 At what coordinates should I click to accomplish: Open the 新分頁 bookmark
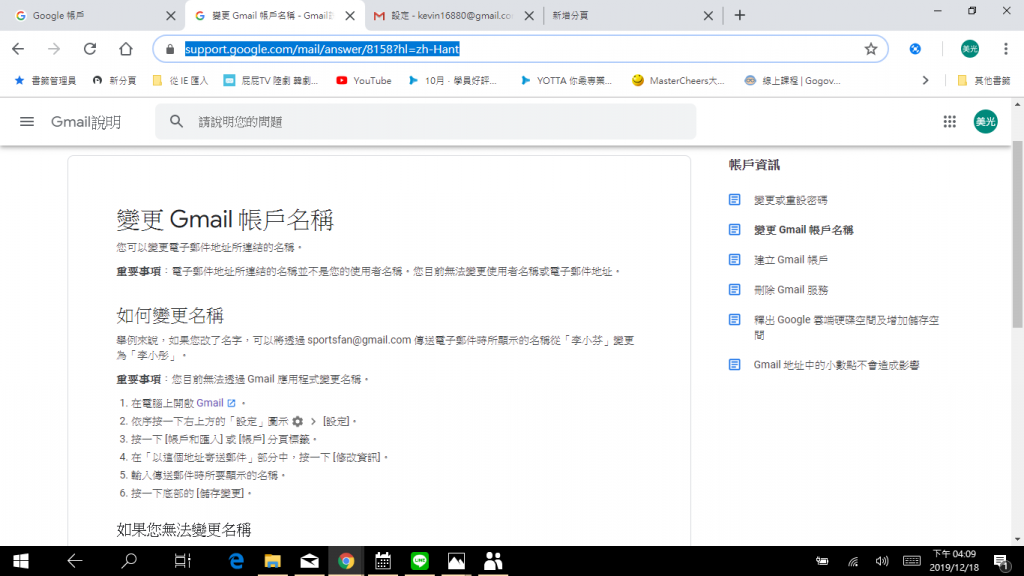114,81
